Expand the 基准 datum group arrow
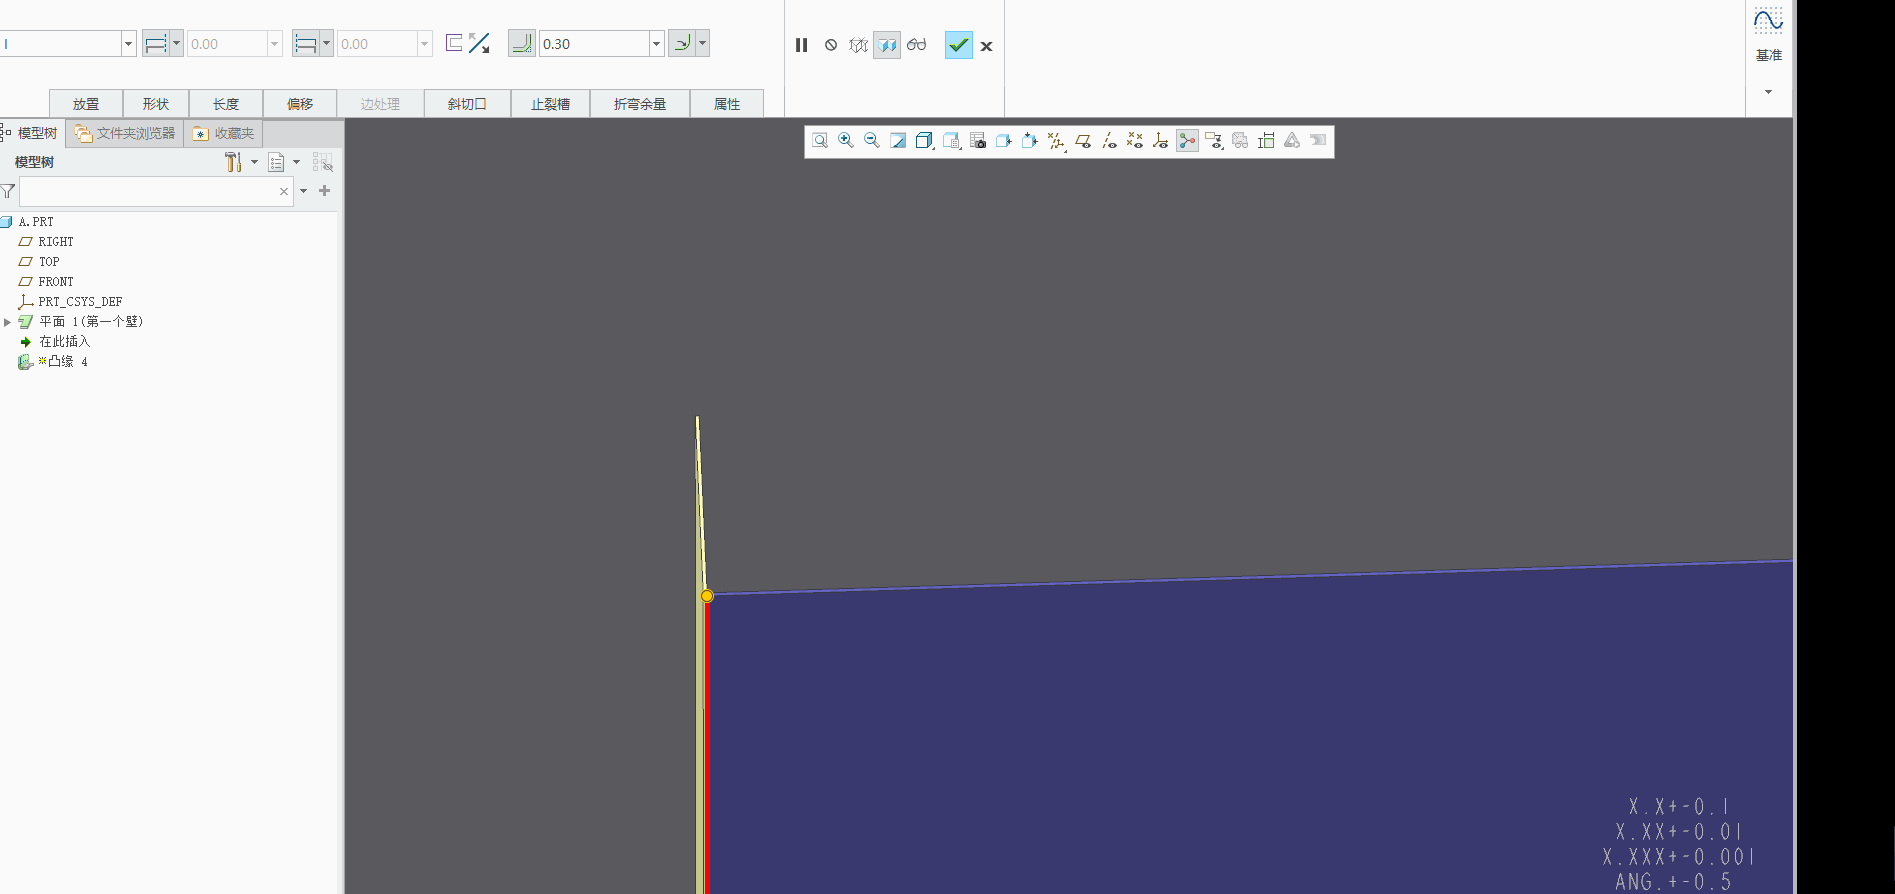Screen dimensions: 1895x894 tap(1768, 92)
